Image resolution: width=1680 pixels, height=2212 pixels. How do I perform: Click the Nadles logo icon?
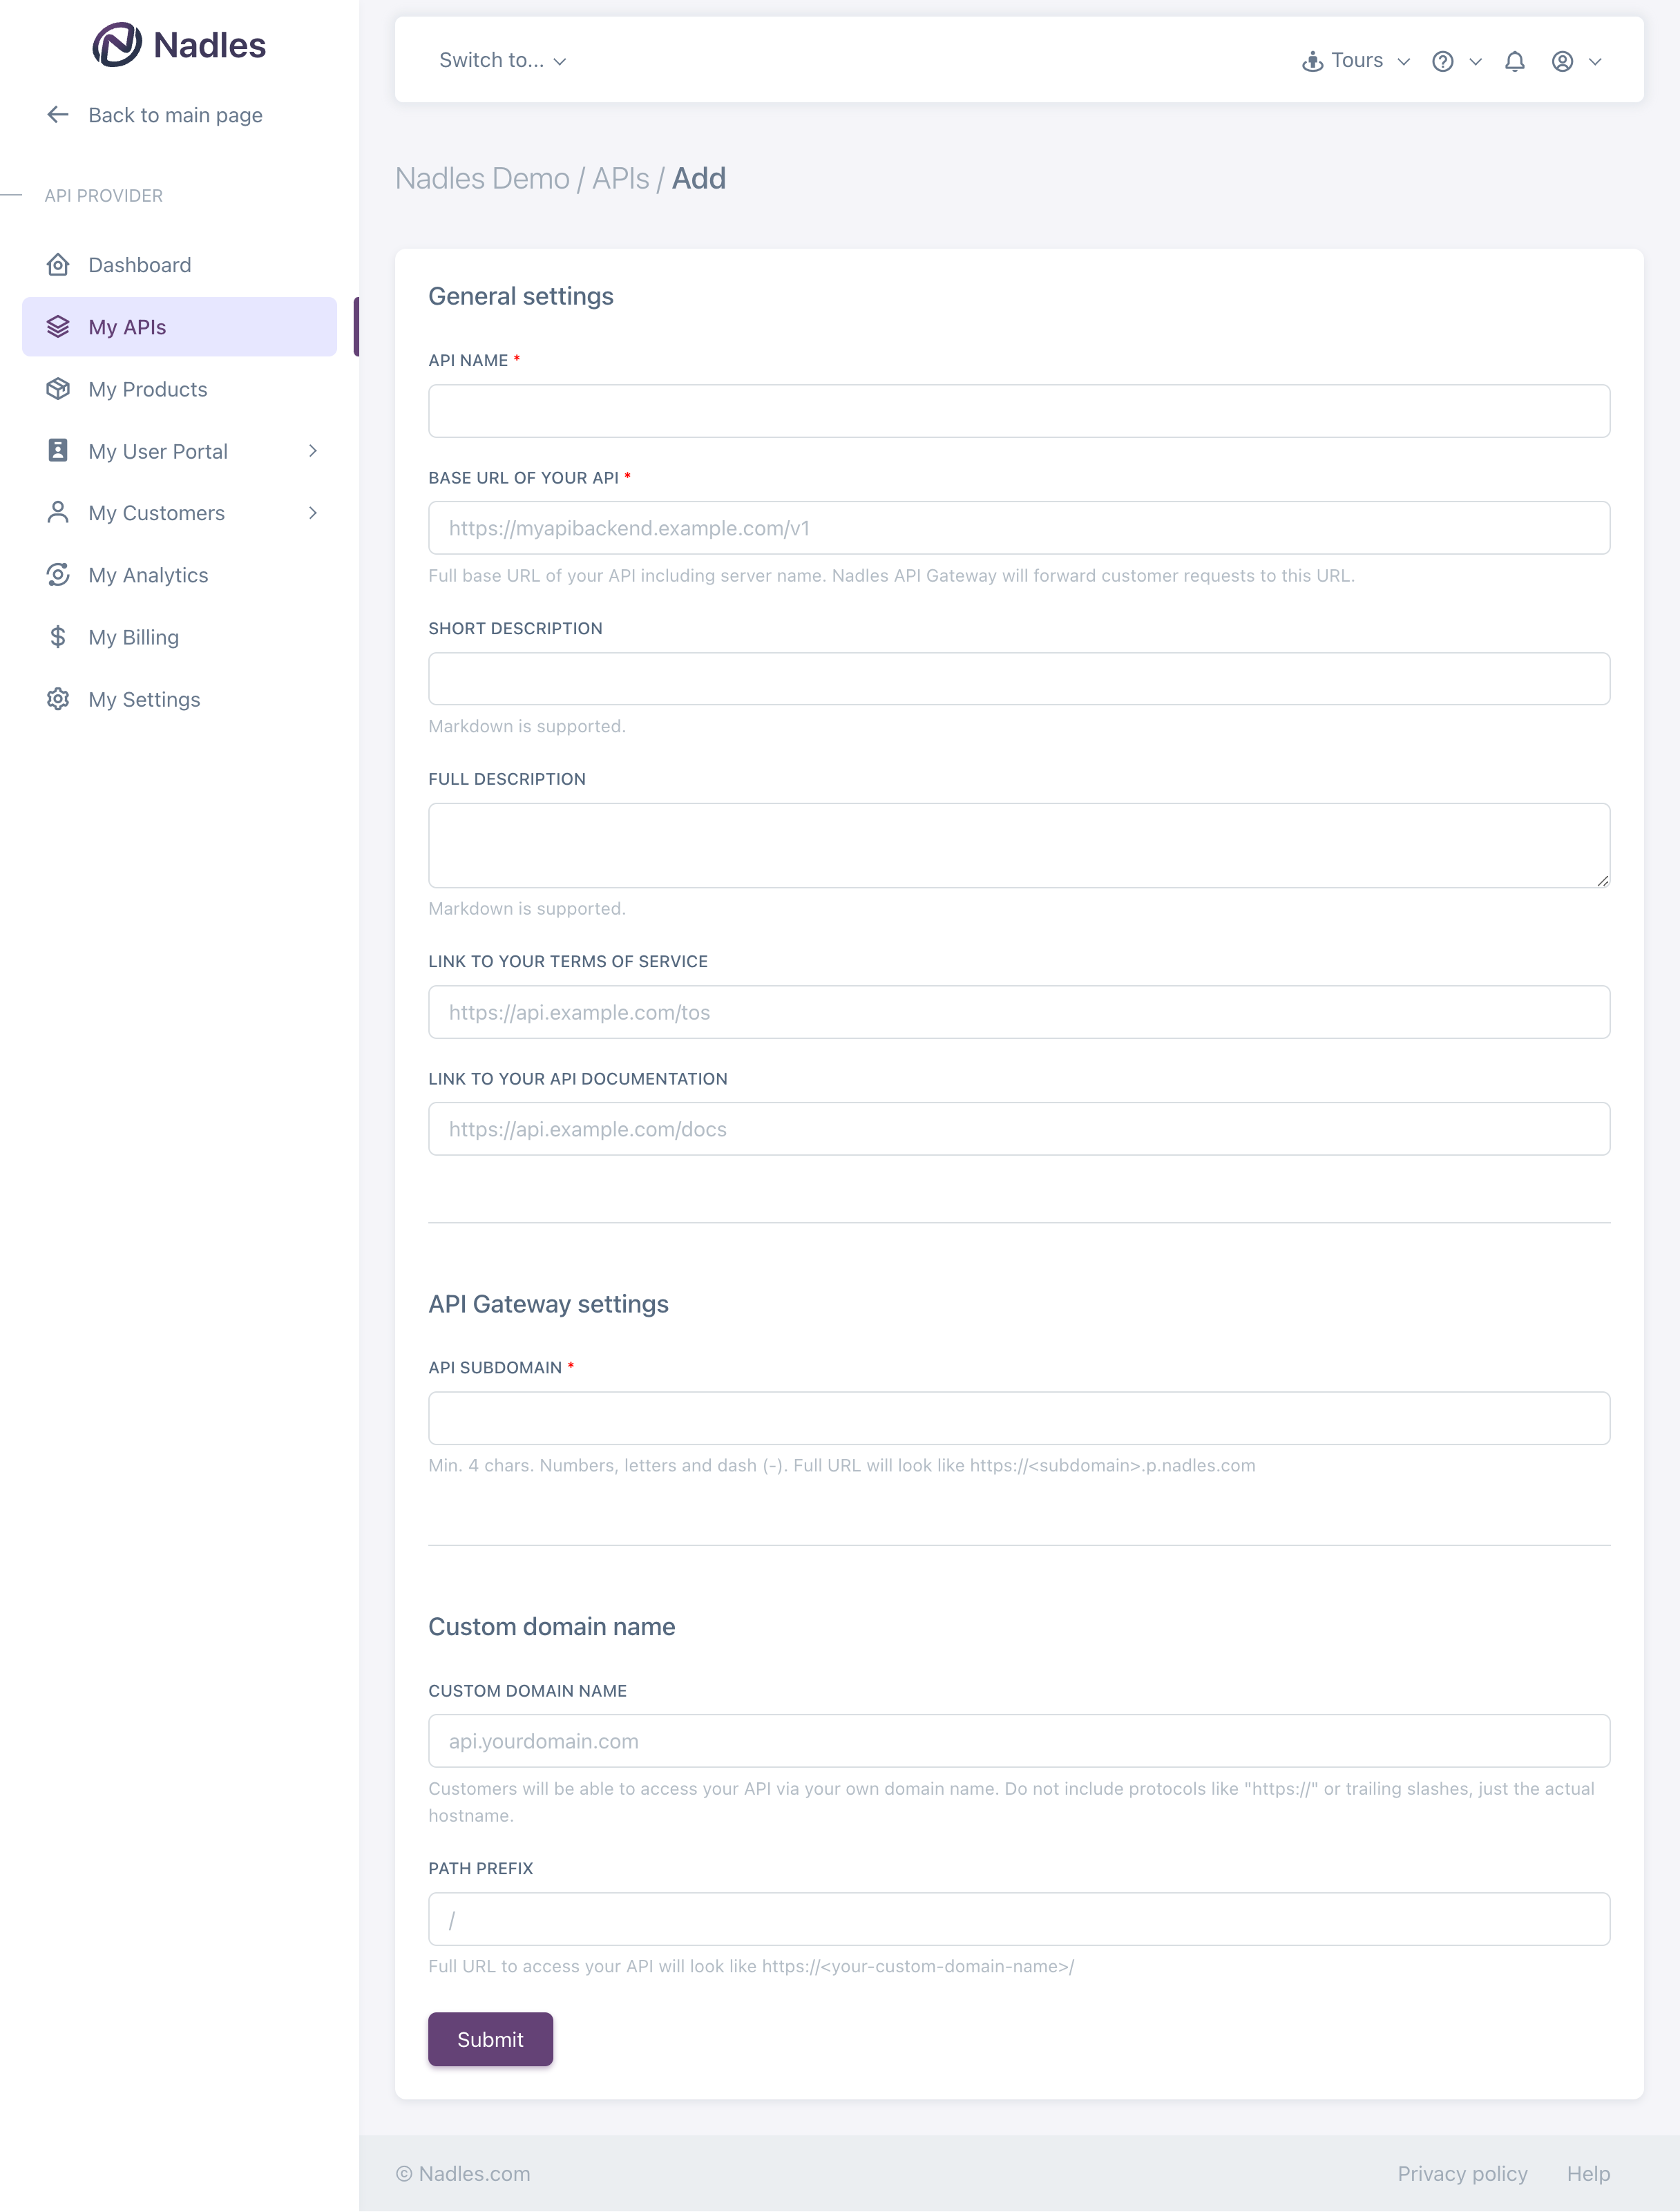(117, 45)
